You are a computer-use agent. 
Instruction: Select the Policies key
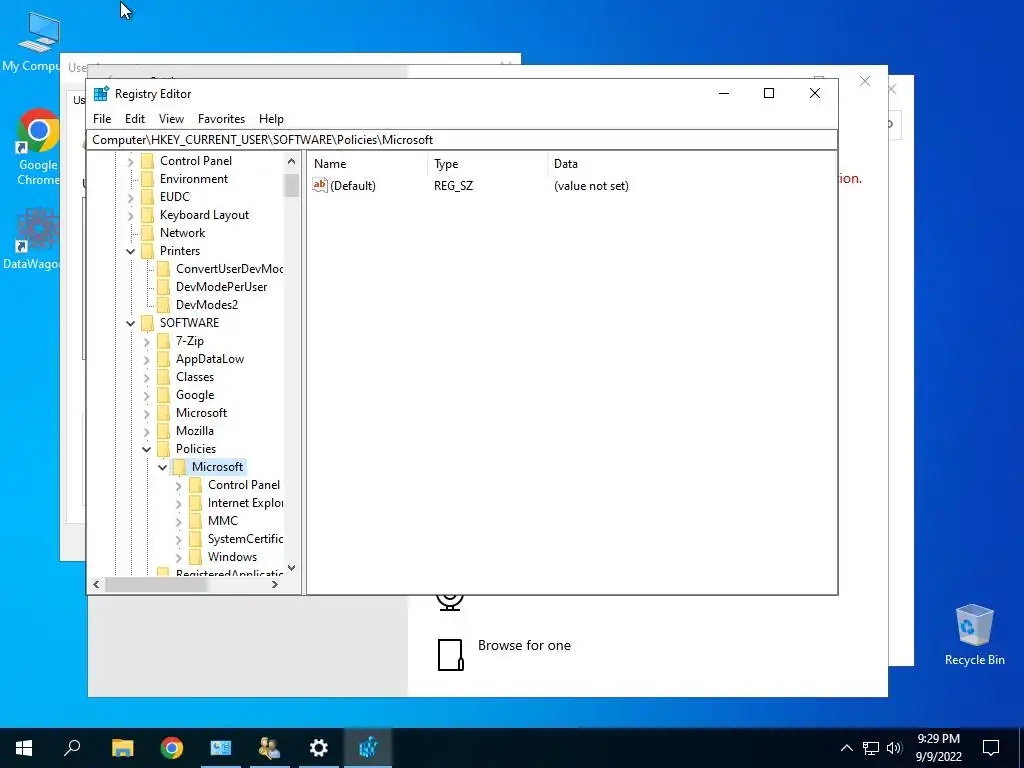[195, 449]
